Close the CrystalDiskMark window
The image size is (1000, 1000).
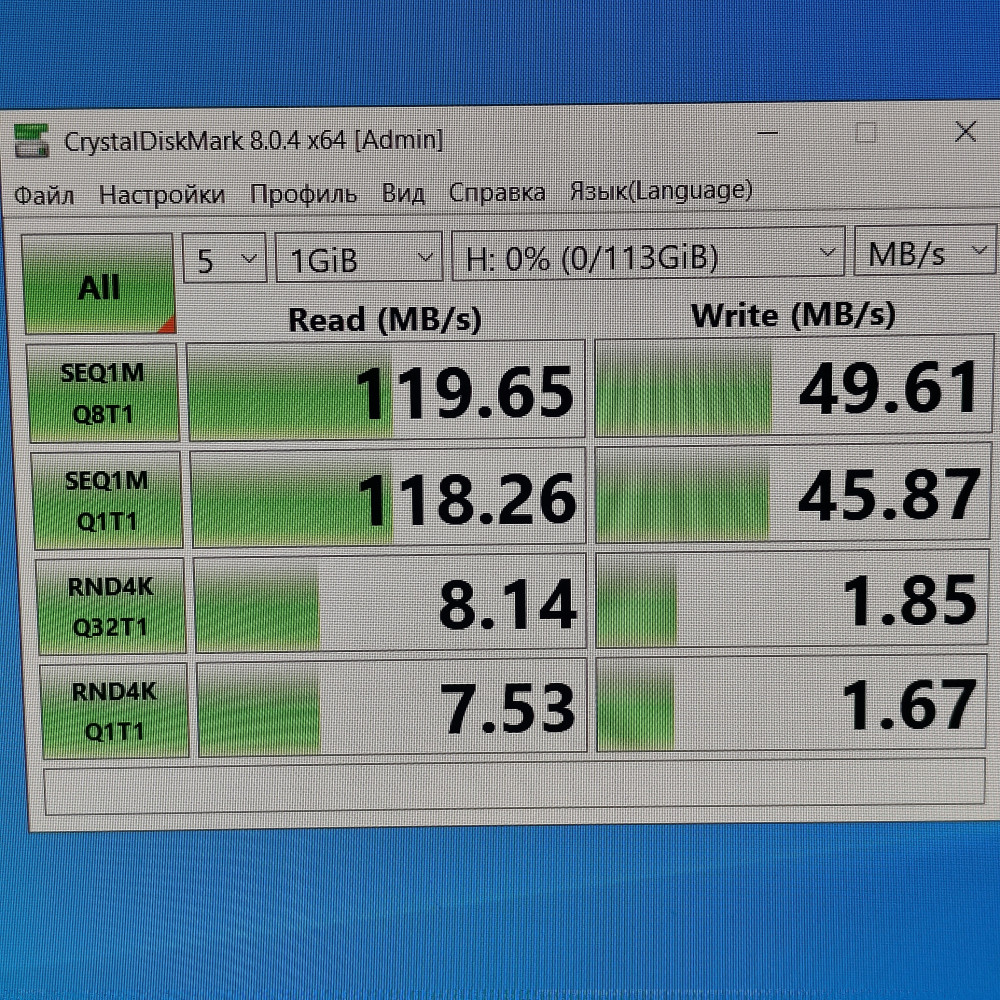(966, 132)
